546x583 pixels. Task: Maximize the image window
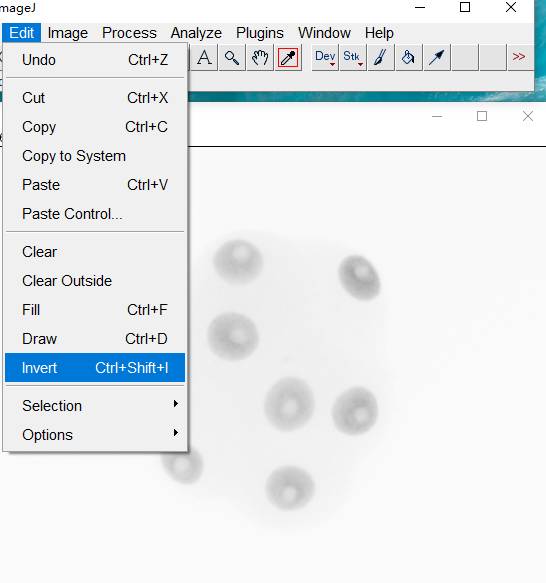[482, 116]
